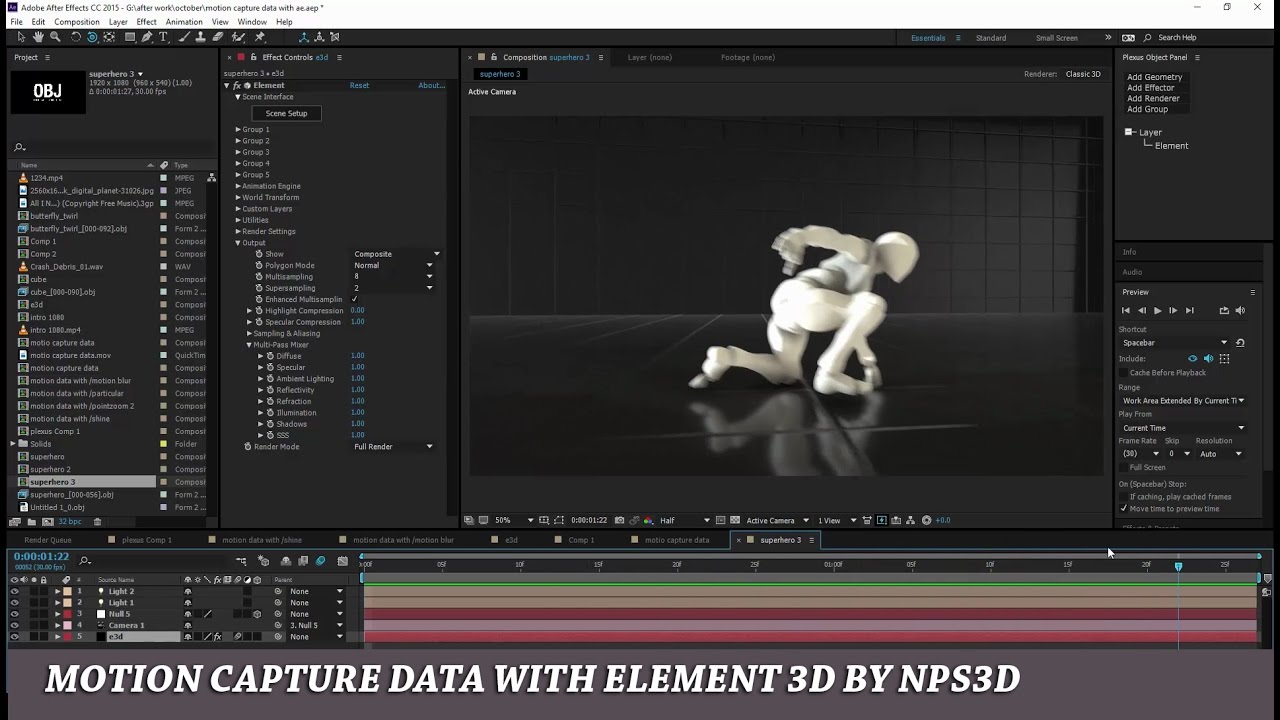Choose World Axis mode icon

[319, 37]
